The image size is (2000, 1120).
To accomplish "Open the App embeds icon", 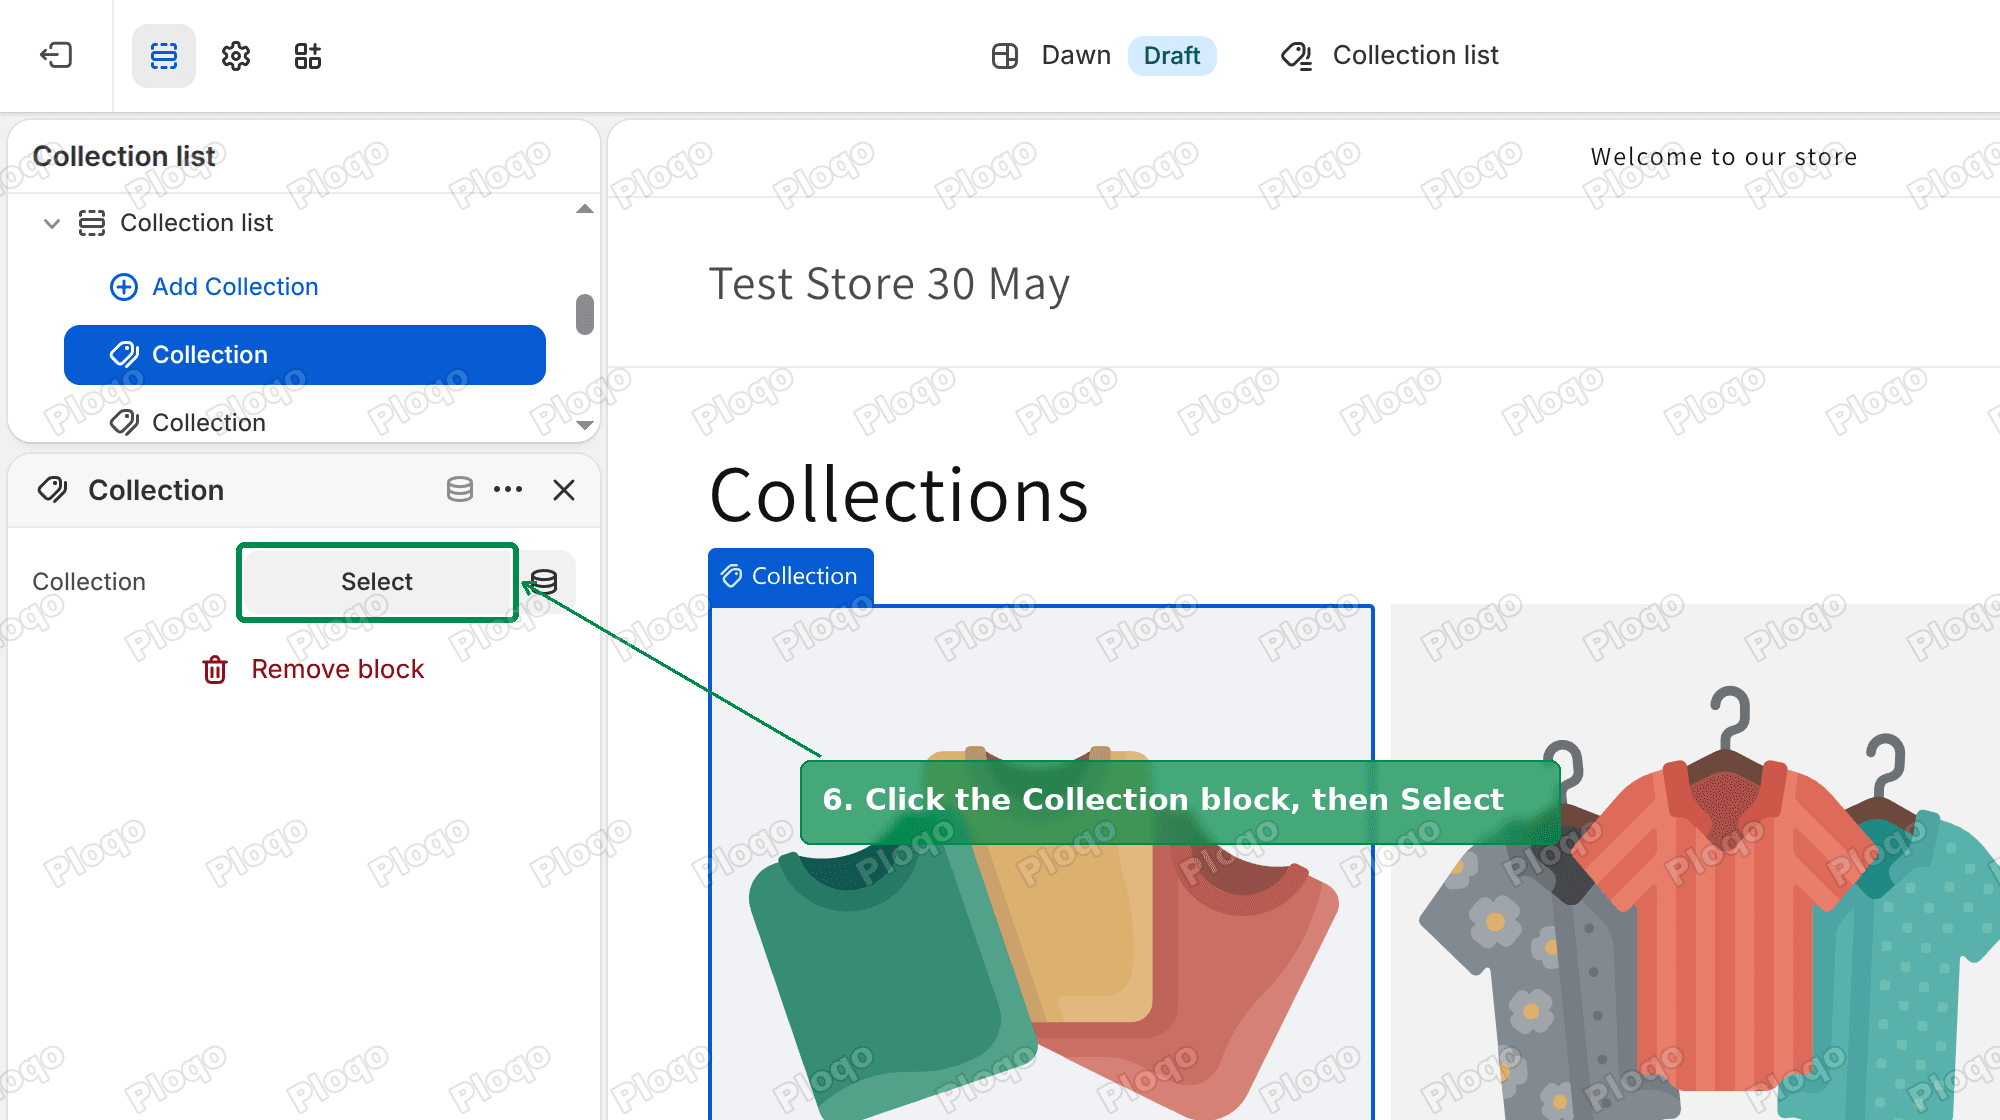I will click(x=308, y=56).
